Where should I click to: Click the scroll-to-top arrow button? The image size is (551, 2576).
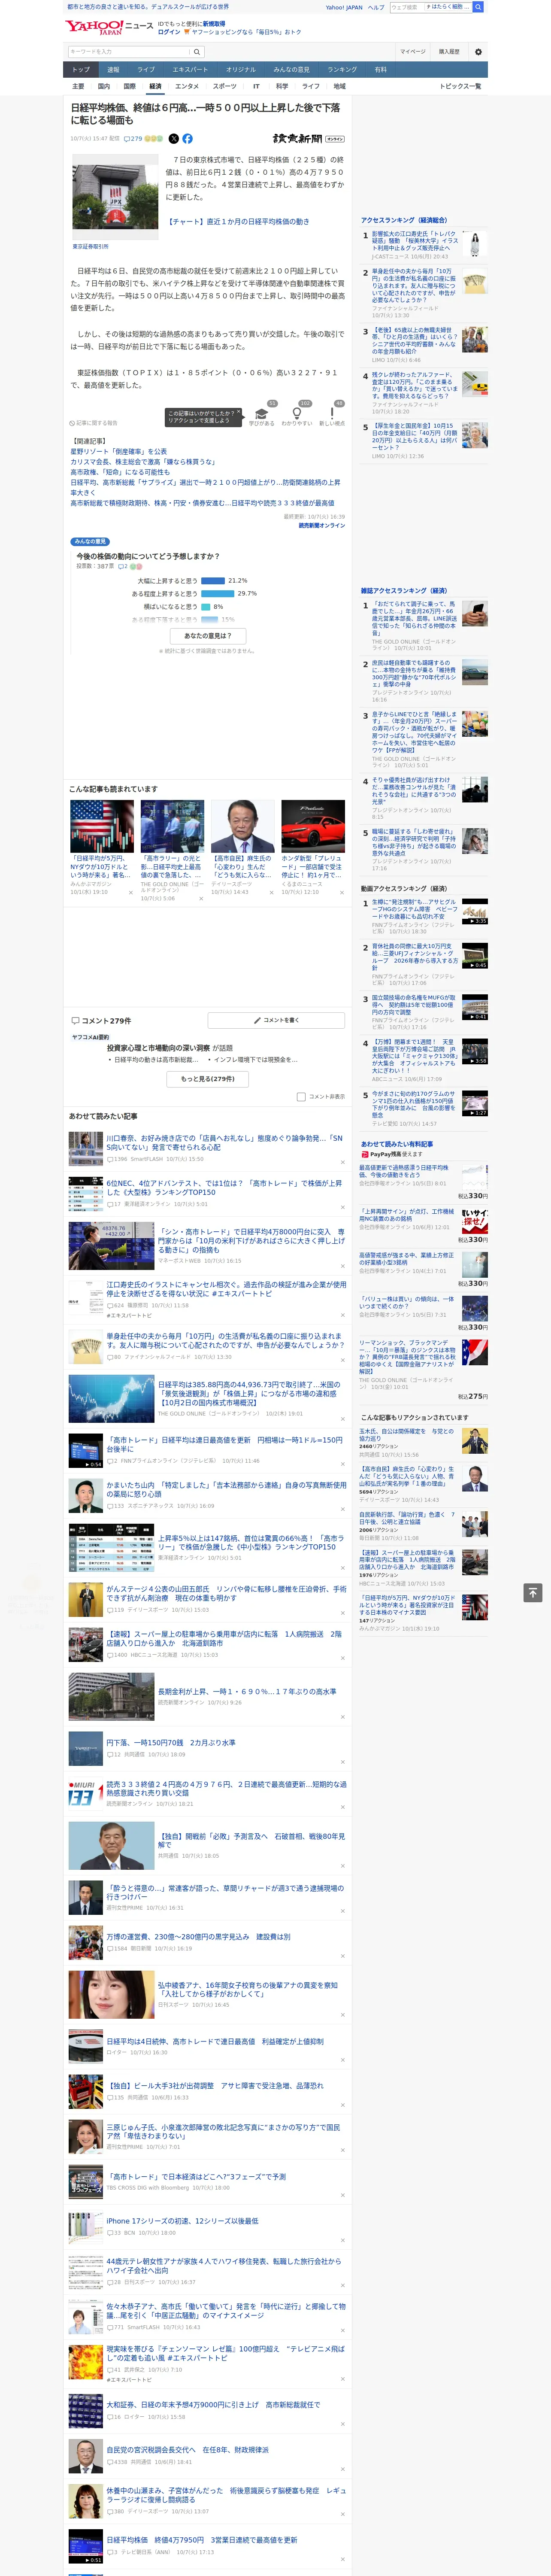click(x=532, y=1592)
